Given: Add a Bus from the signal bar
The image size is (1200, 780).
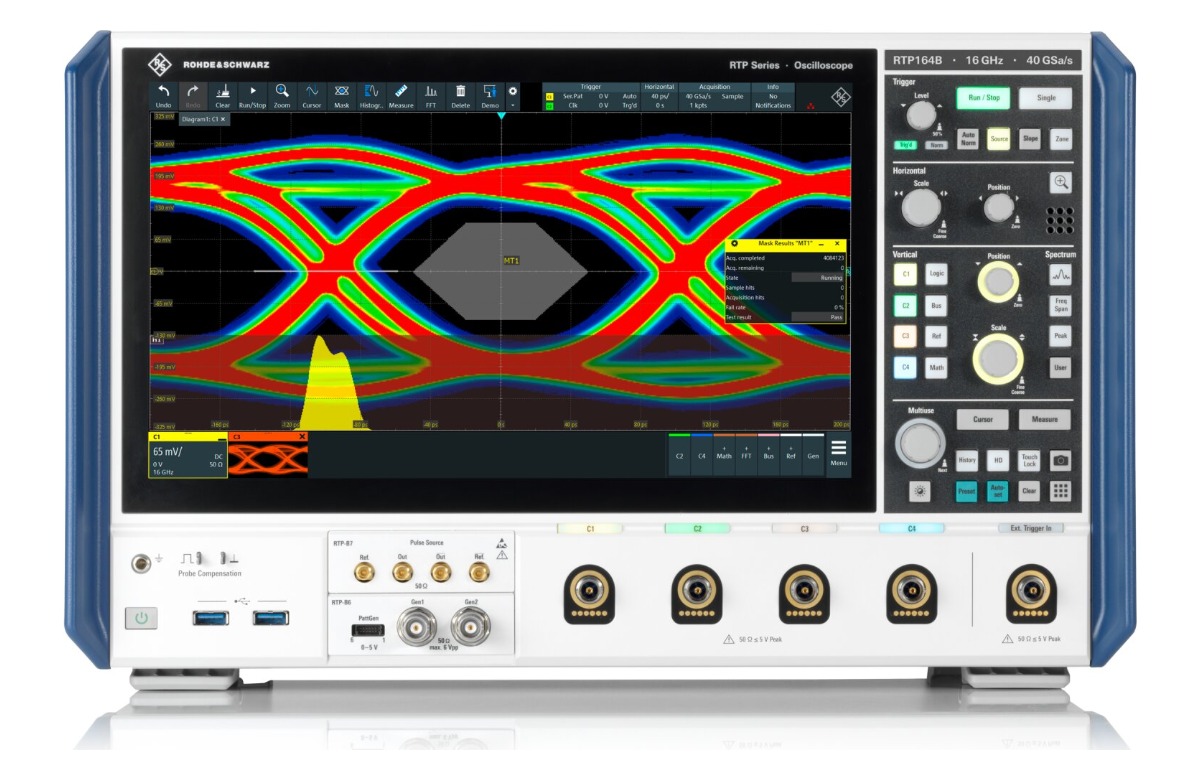Looking at the screenshot, I should coord(769,453).
